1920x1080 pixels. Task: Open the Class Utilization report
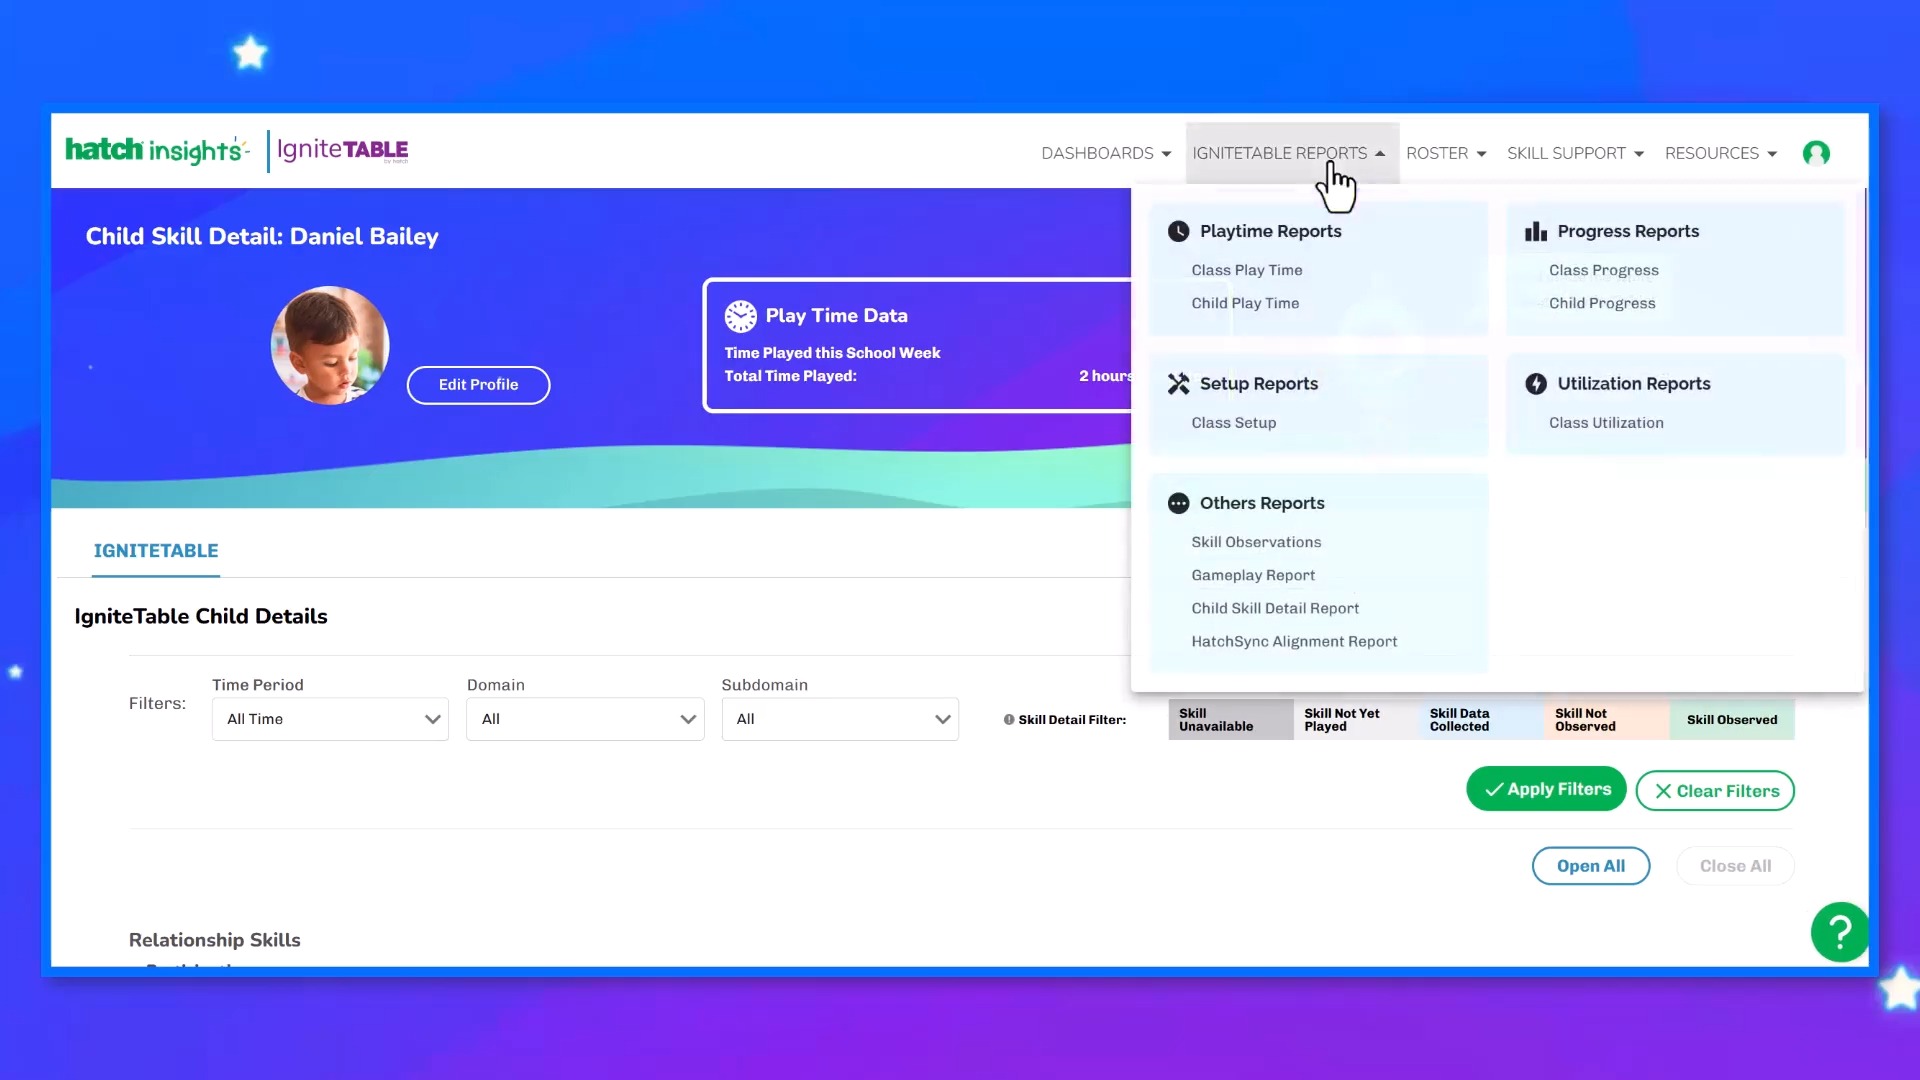point(1606,423)
